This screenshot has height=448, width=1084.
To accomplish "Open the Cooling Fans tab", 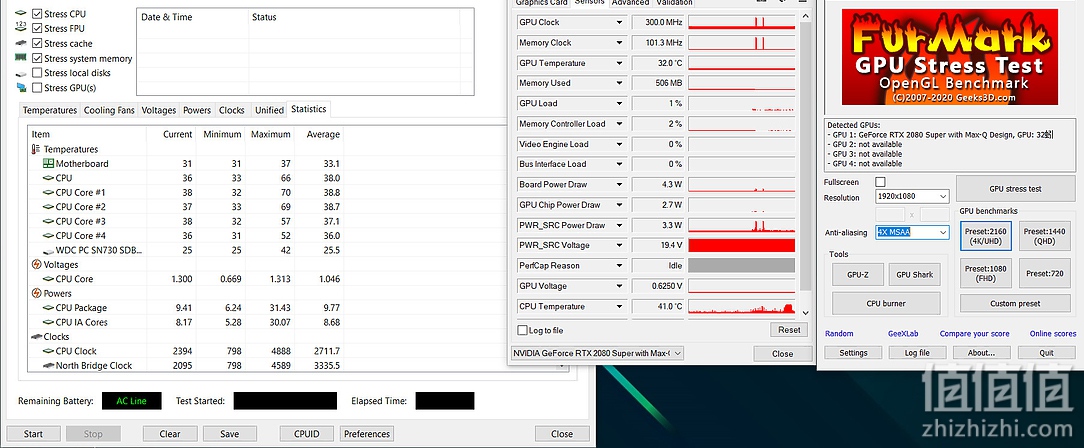I will click(x=109, y=110).
